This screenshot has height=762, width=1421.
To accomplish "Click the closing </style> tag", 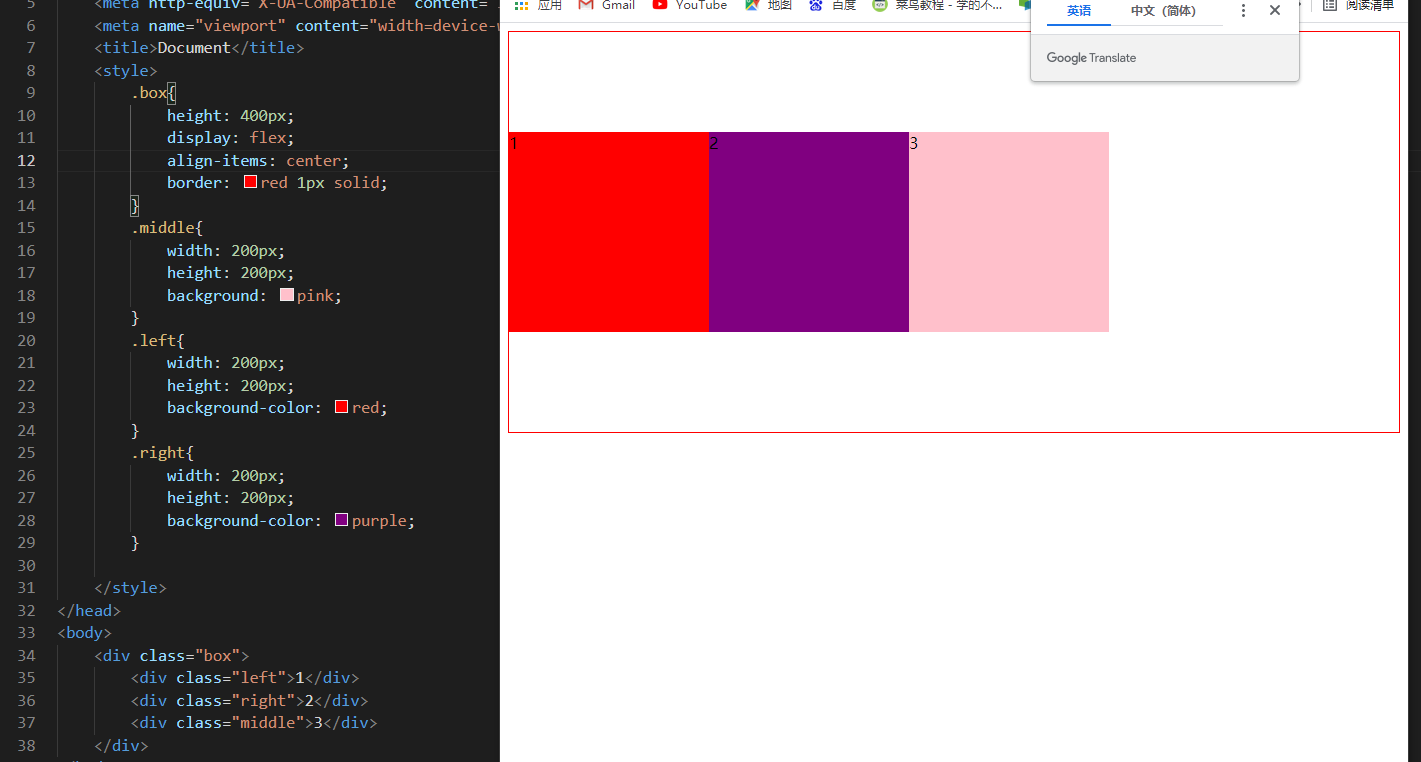I will click(130, 588).
